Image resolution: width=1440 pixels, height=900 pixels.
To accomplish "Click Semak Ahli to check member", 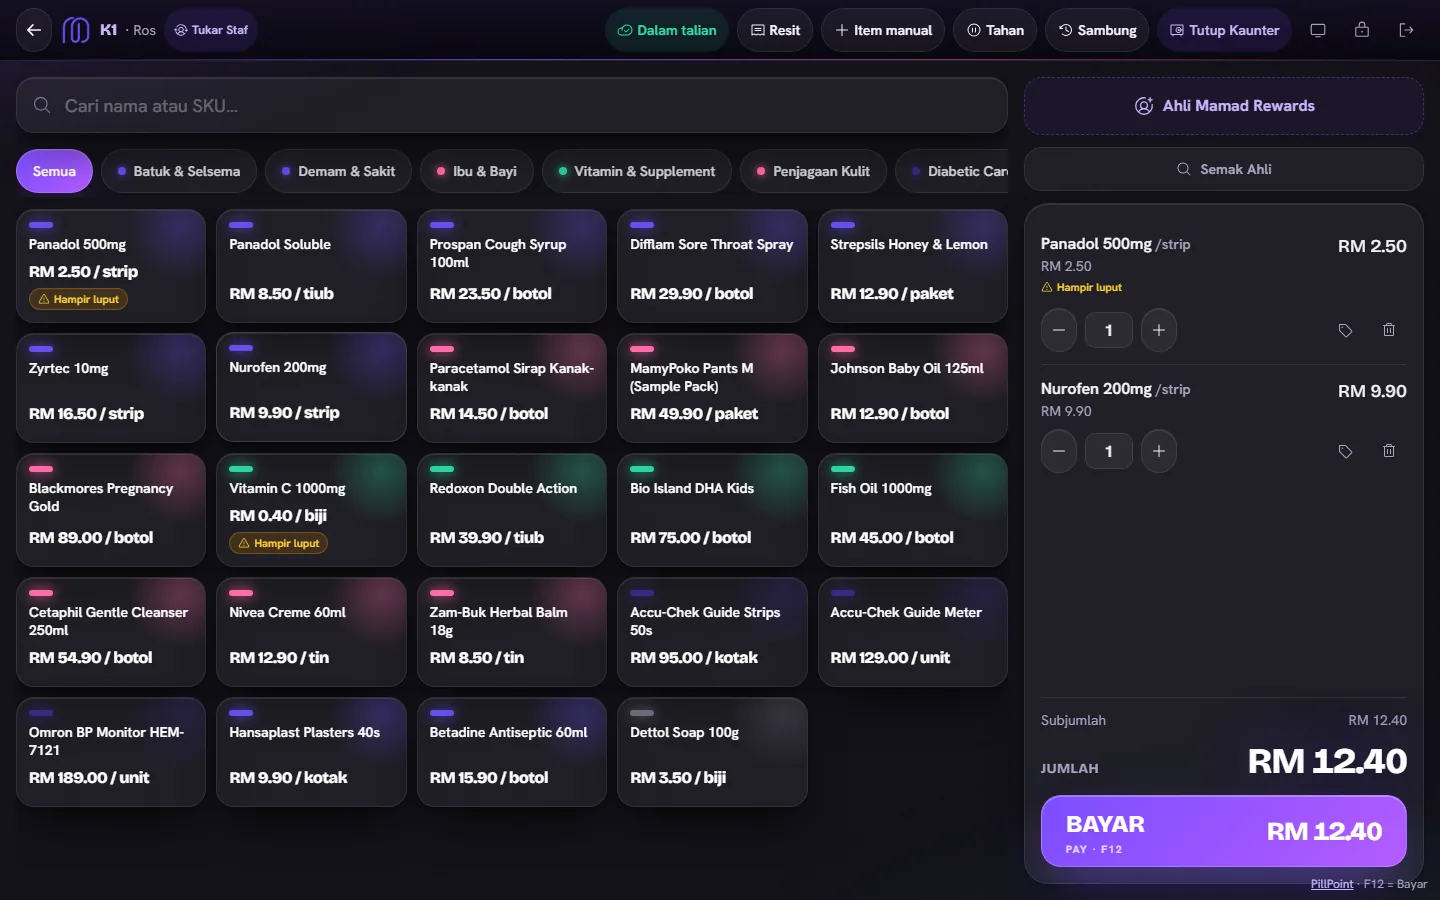I will 1224,169.
